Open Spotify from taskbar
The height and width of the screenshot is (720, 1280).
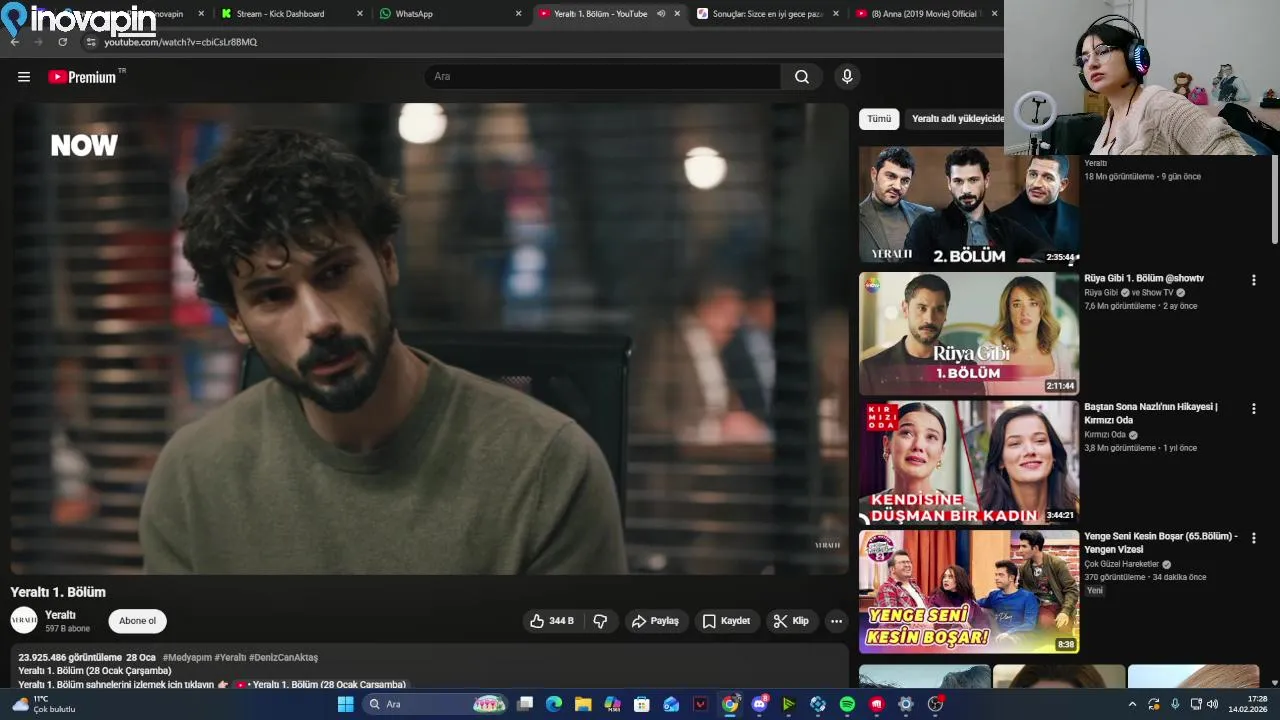[847, 704]
